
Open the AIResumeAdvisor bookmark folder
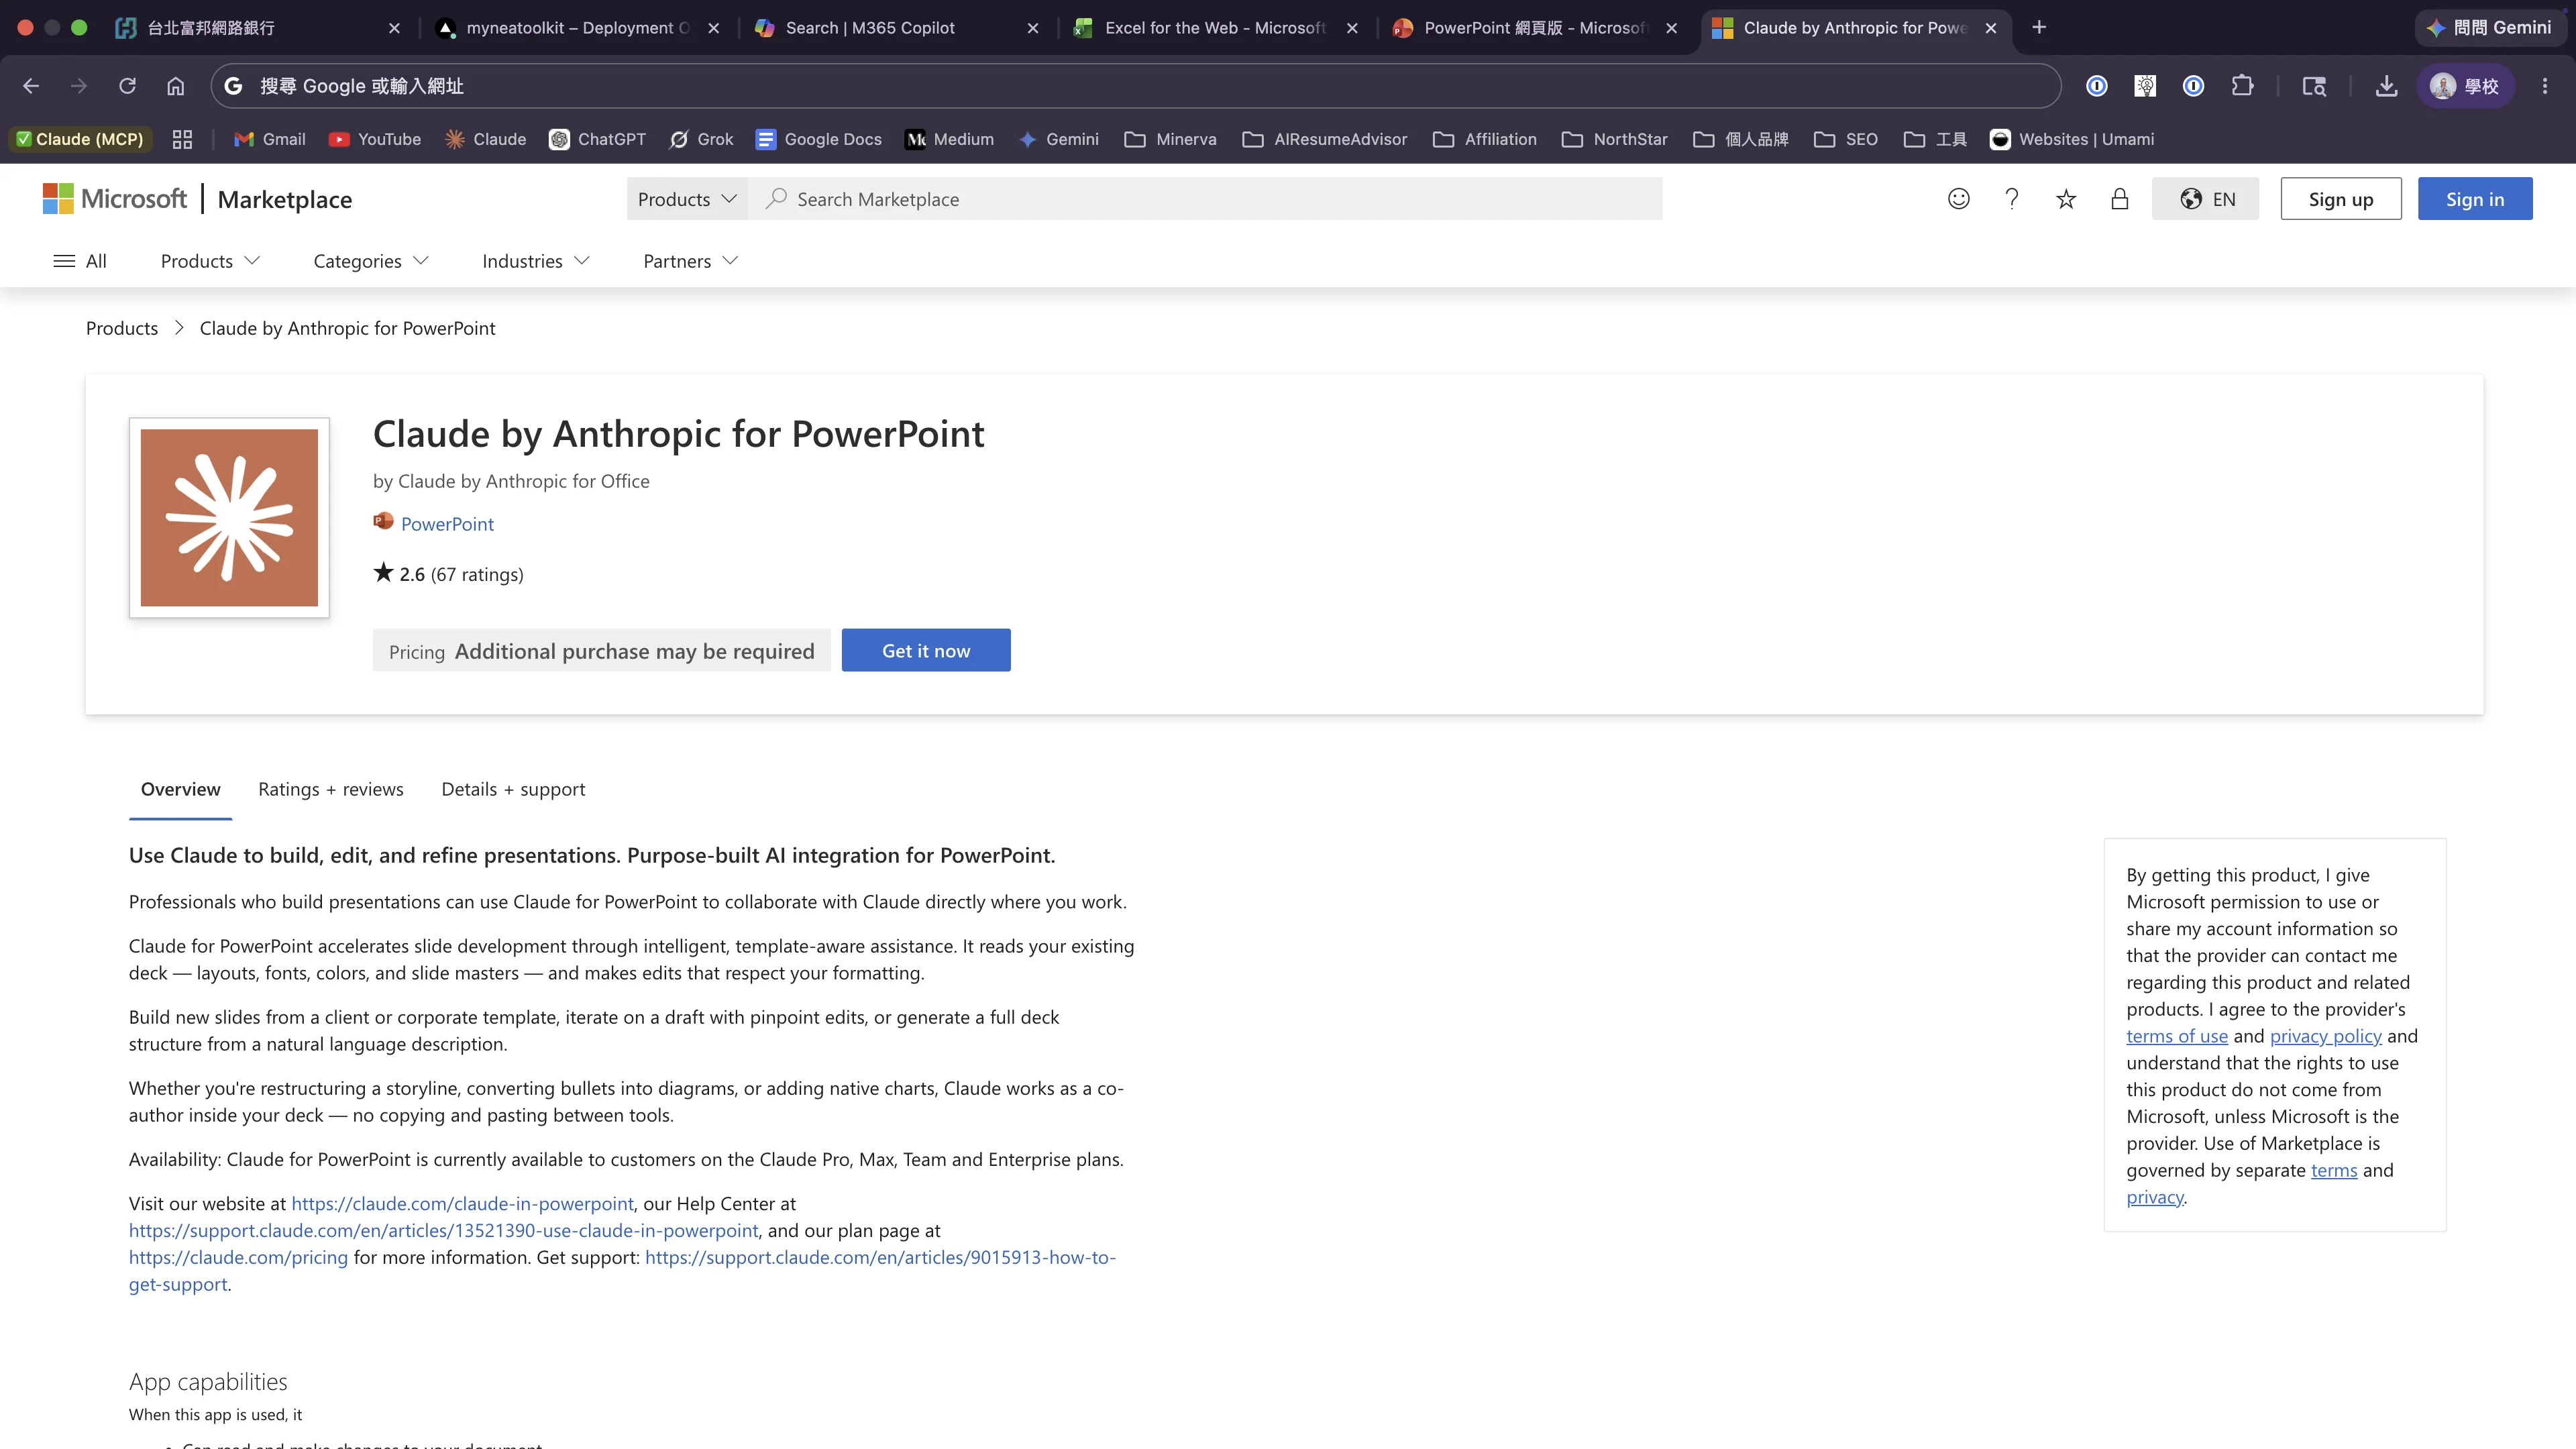(1325, 139)
